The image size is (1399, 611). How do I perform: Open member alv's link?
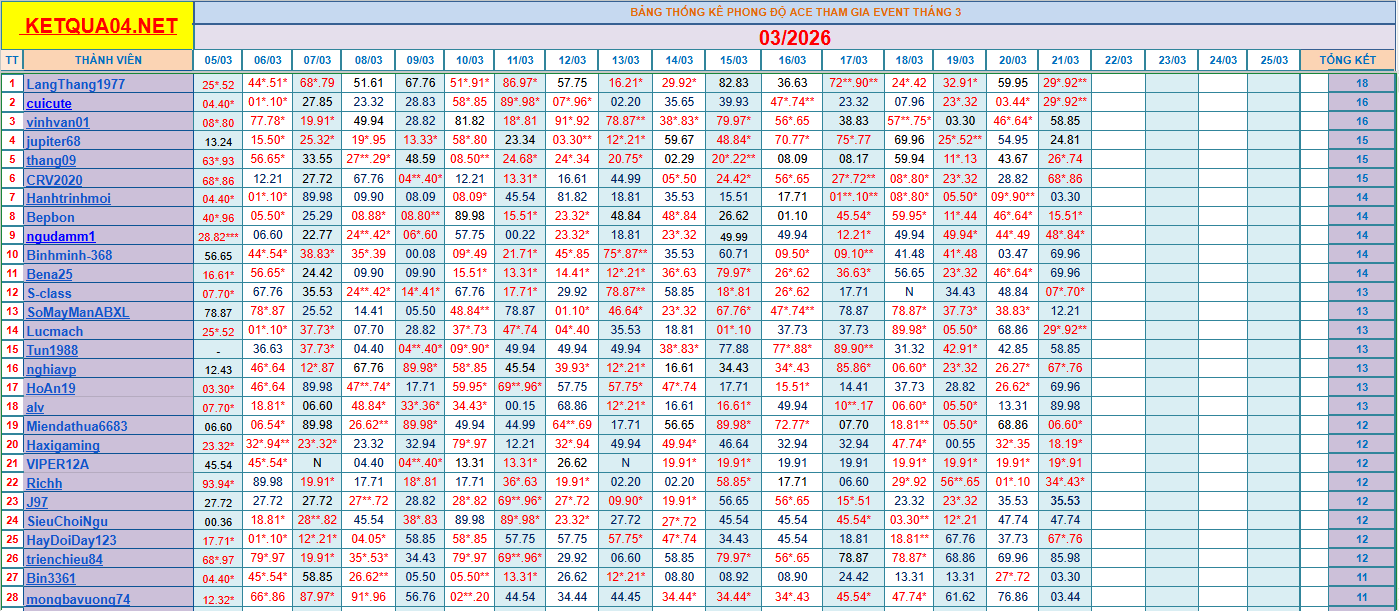[35, 407]
